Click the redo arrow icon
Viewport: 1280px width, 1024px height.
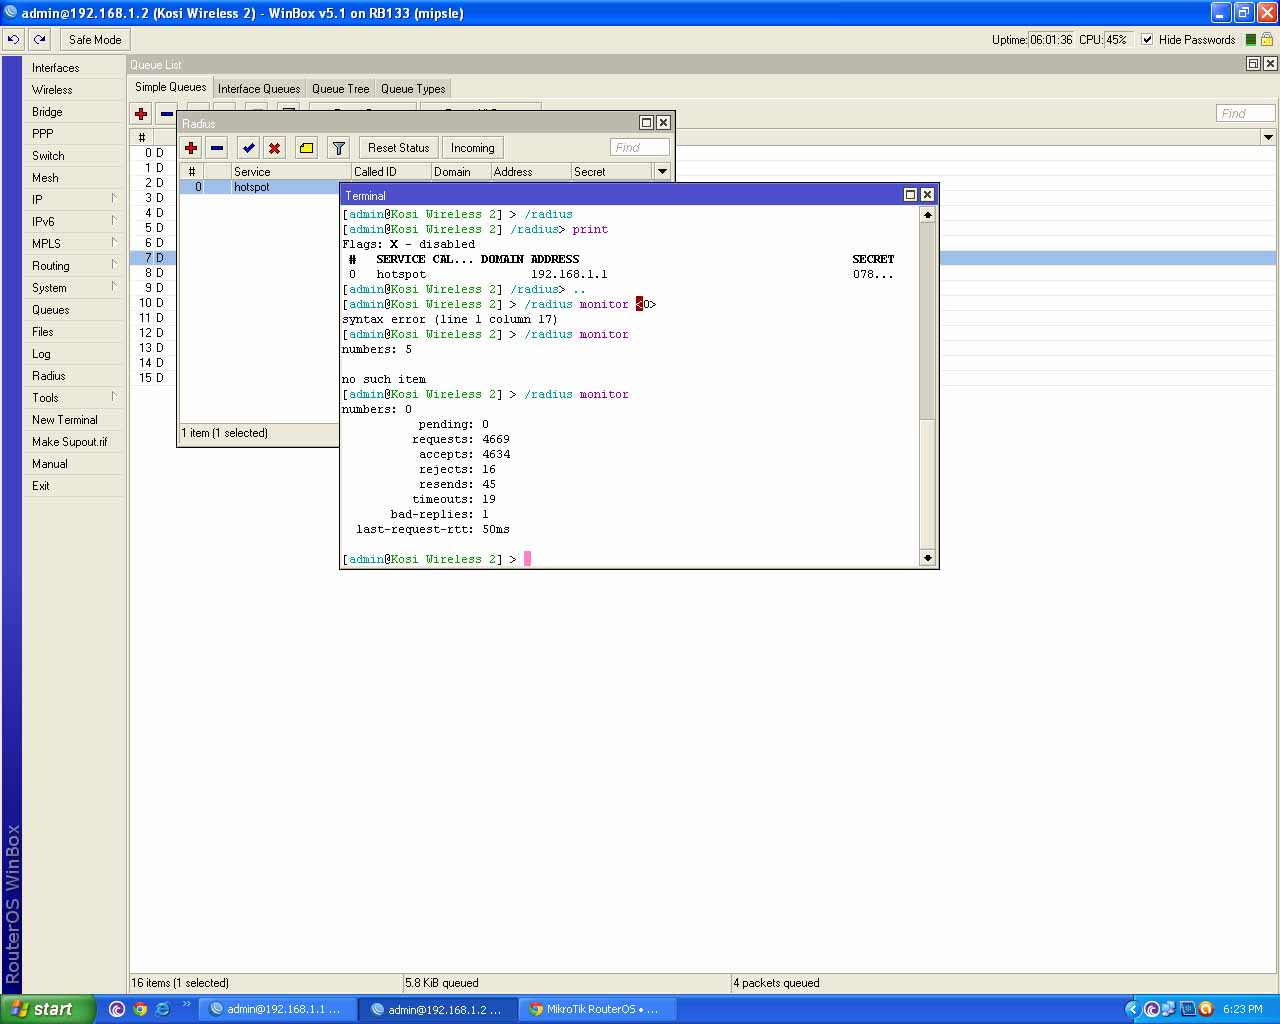coord(40,40)
